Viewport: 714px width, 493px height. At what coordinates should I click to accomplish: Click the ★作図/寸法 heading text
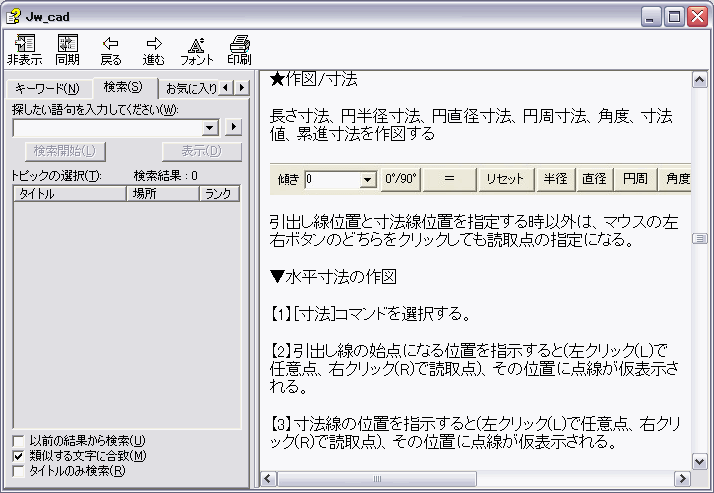[314, 79]
